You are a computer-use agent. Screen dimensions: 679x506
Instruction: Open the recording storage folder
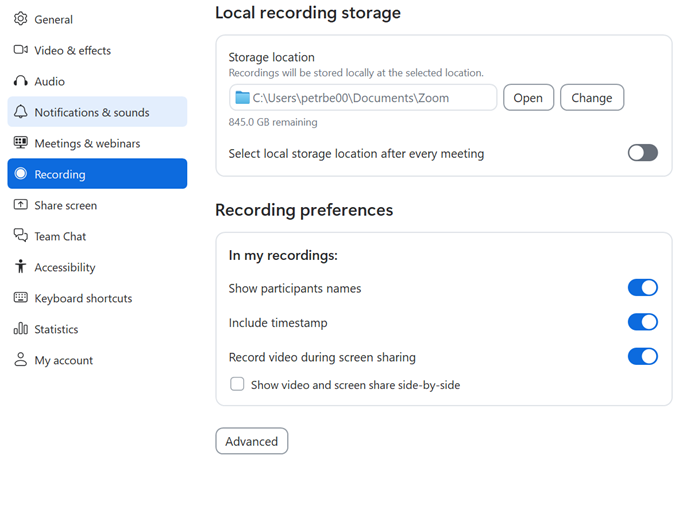tap(527, 97)
